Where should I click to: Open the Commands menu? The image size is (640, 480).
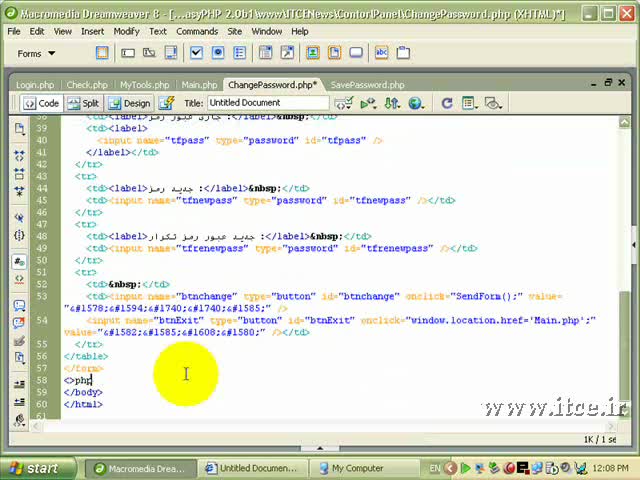197,31
